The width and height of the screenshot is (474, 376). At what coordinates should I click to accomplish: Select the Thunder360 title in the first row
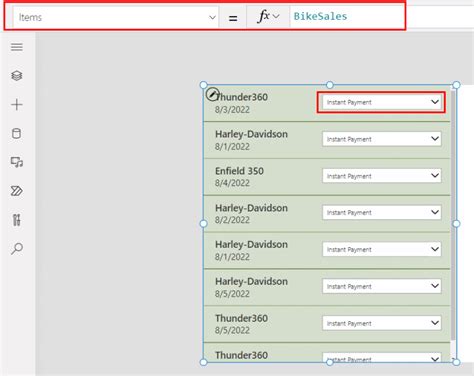[x=241, y=97]
